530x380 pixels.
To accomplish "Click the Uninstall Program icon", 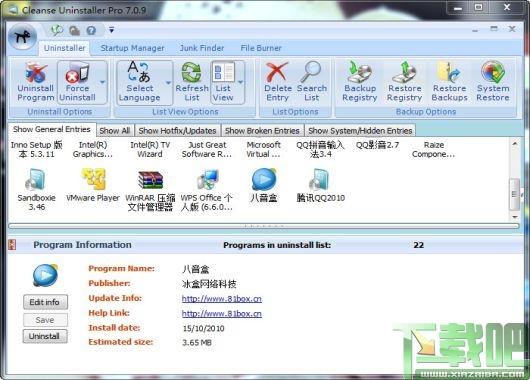I will (x=35, y=72).
